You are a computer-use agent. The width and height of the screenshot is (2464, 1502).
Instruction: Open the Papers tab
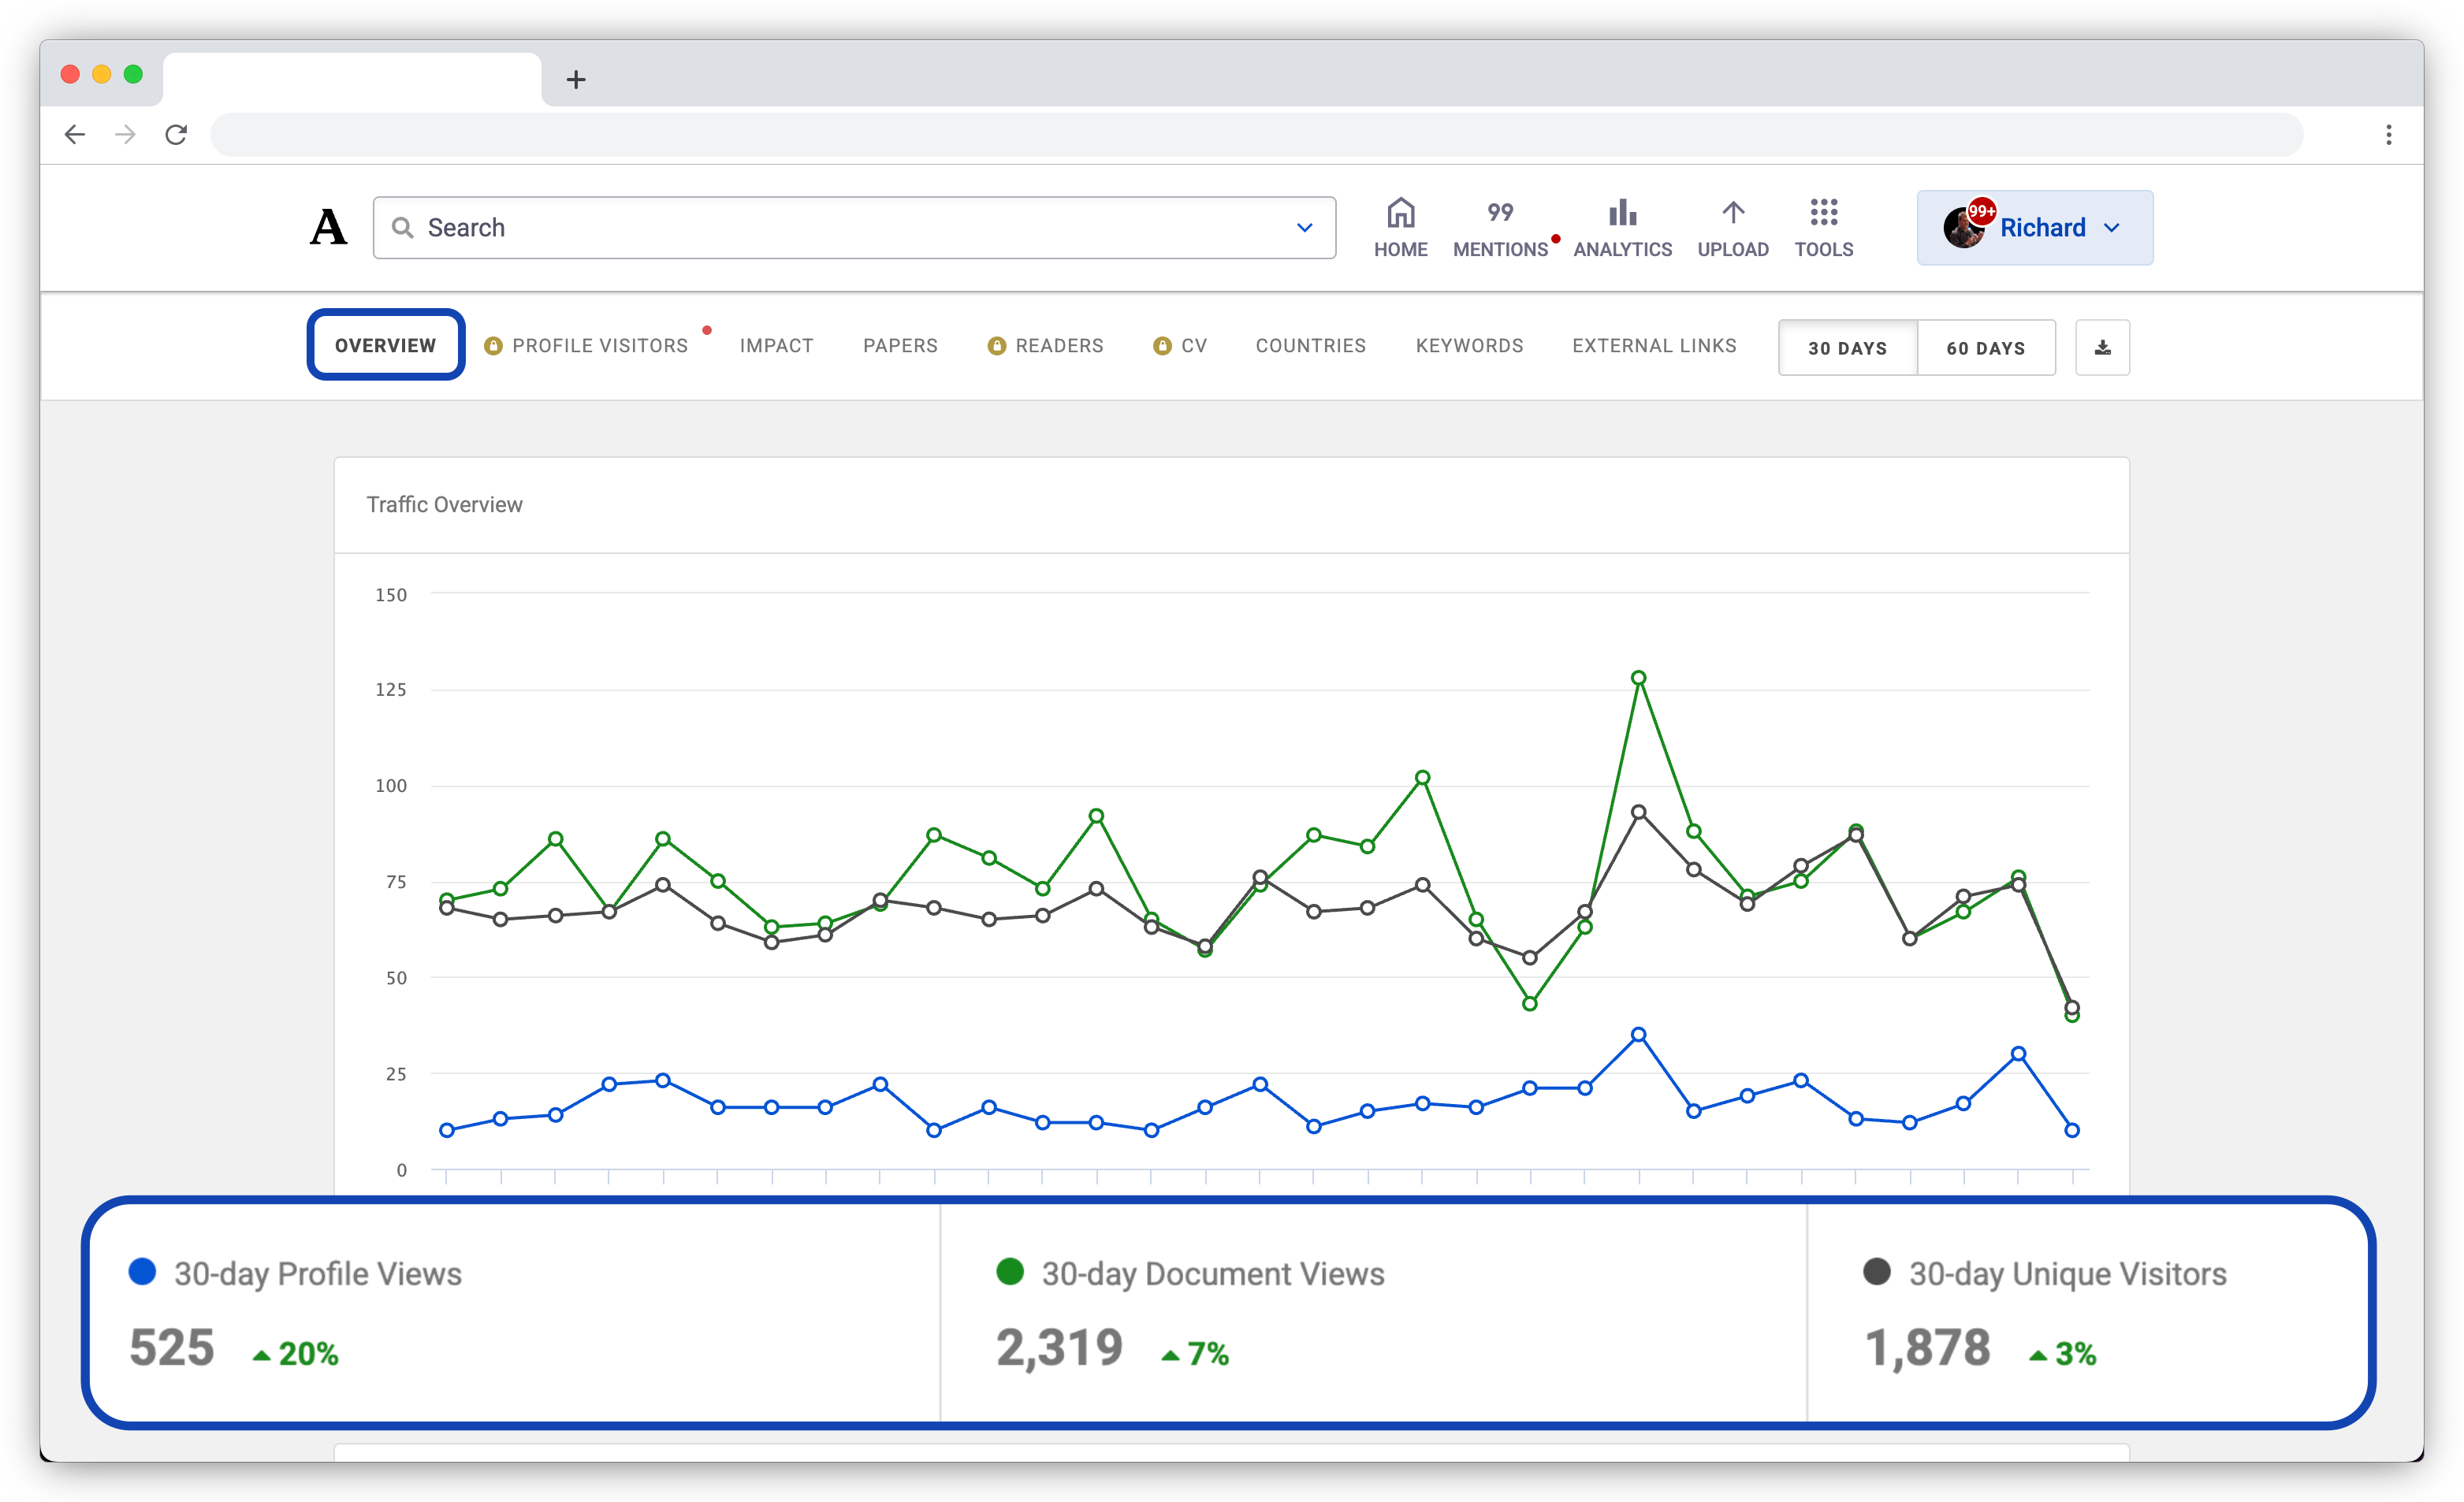tap(900, 345)
